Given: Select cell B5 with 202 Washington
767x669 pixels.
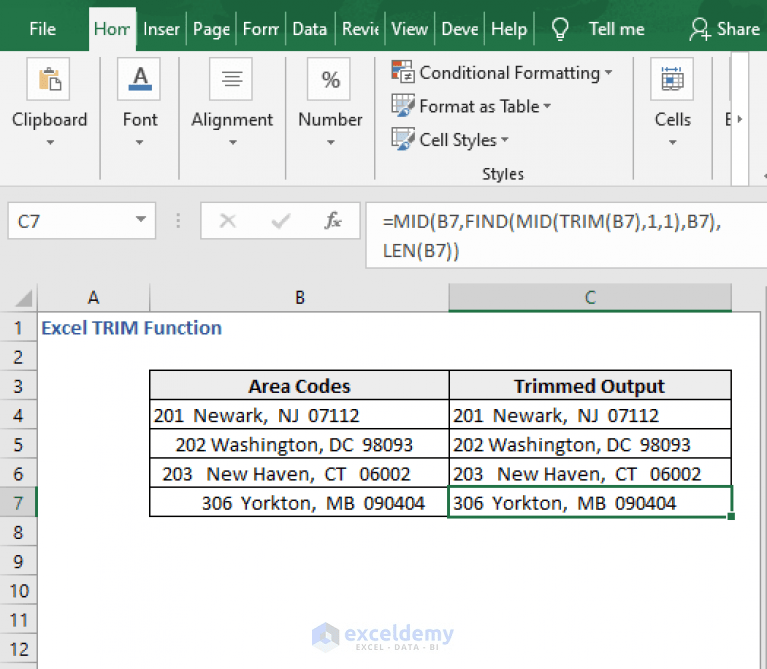Looking at the screenshot, I should pyautogui.click(x=299, y=445).
